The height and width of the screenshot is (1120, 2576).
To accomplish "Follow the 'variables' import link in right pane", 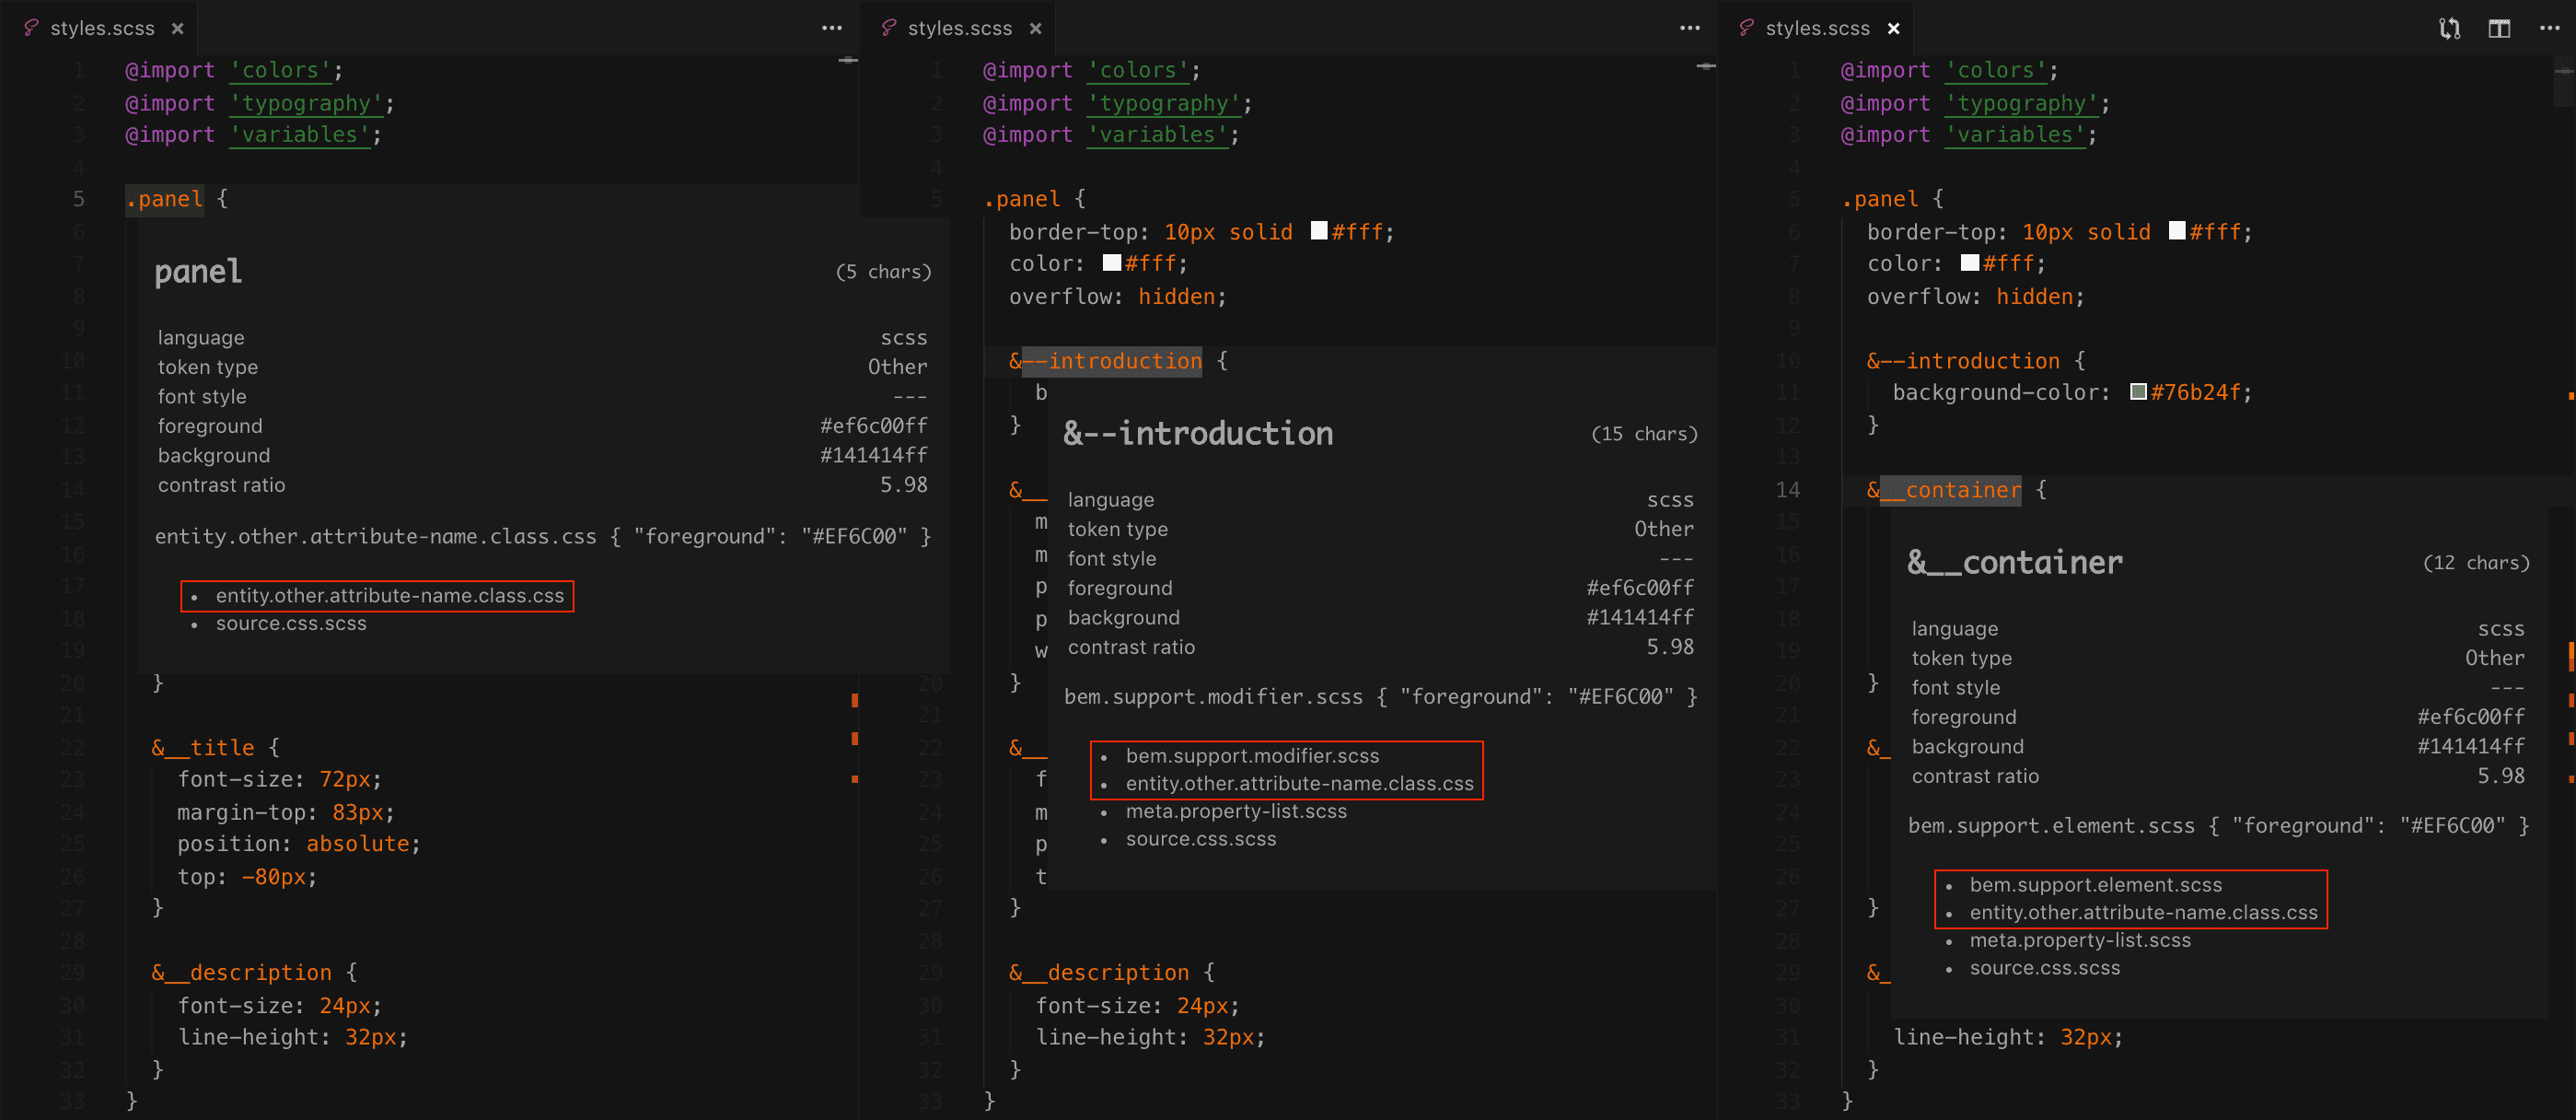I will [2015, 135].
